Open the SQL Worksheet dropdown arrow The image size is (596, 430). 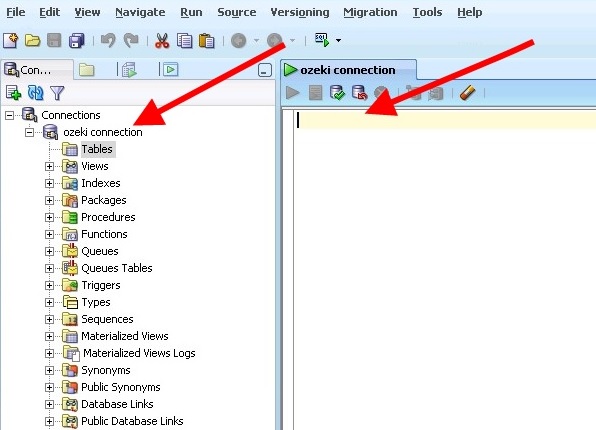pos(338,40)
